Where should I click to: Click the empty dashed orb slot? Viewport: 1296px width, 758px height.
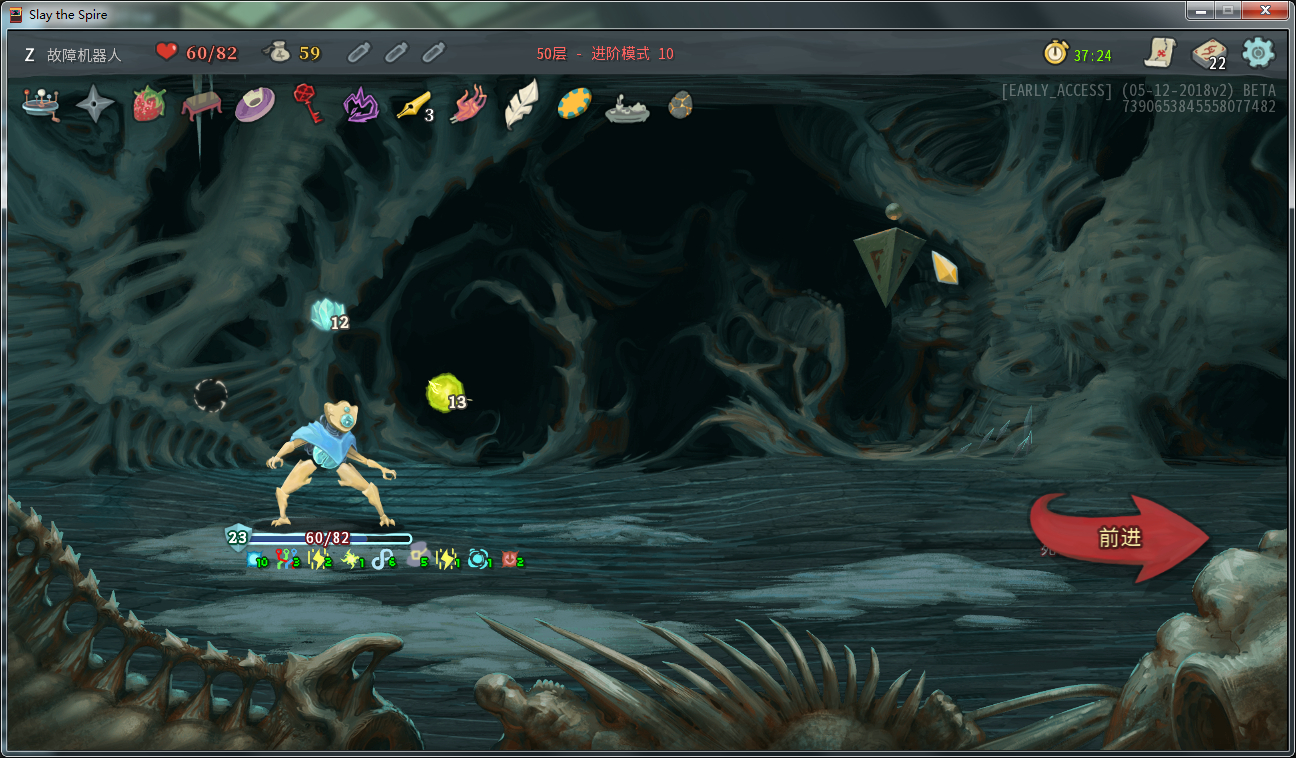click(x=210, y=396)
